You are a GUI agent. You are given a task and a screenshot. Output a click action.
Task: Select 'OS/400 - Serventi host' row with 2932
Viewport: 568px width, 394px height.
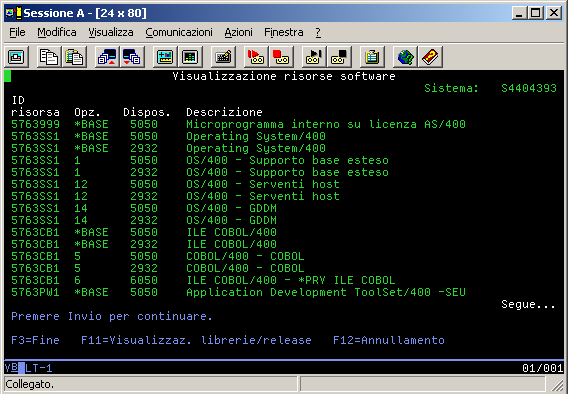(x=175, y=196)
